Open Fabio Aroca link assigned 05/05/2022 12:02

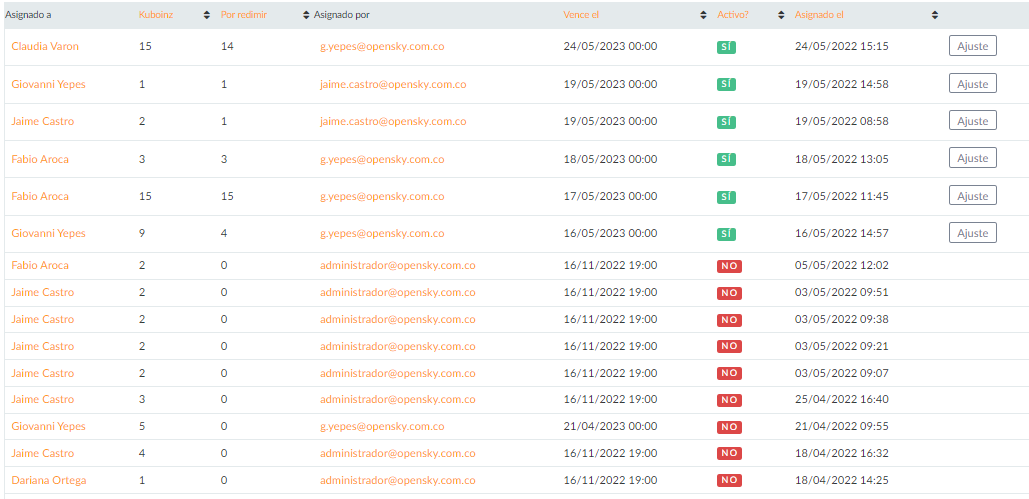click(40, 265)
